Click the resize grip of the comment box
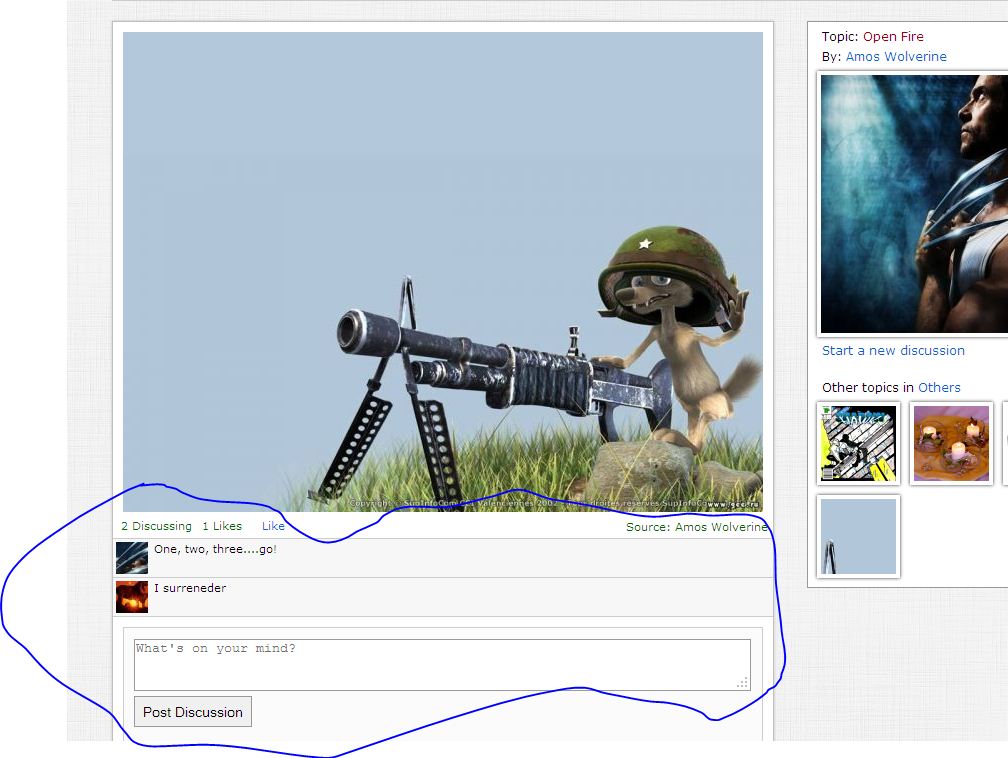 coord(742,683)
